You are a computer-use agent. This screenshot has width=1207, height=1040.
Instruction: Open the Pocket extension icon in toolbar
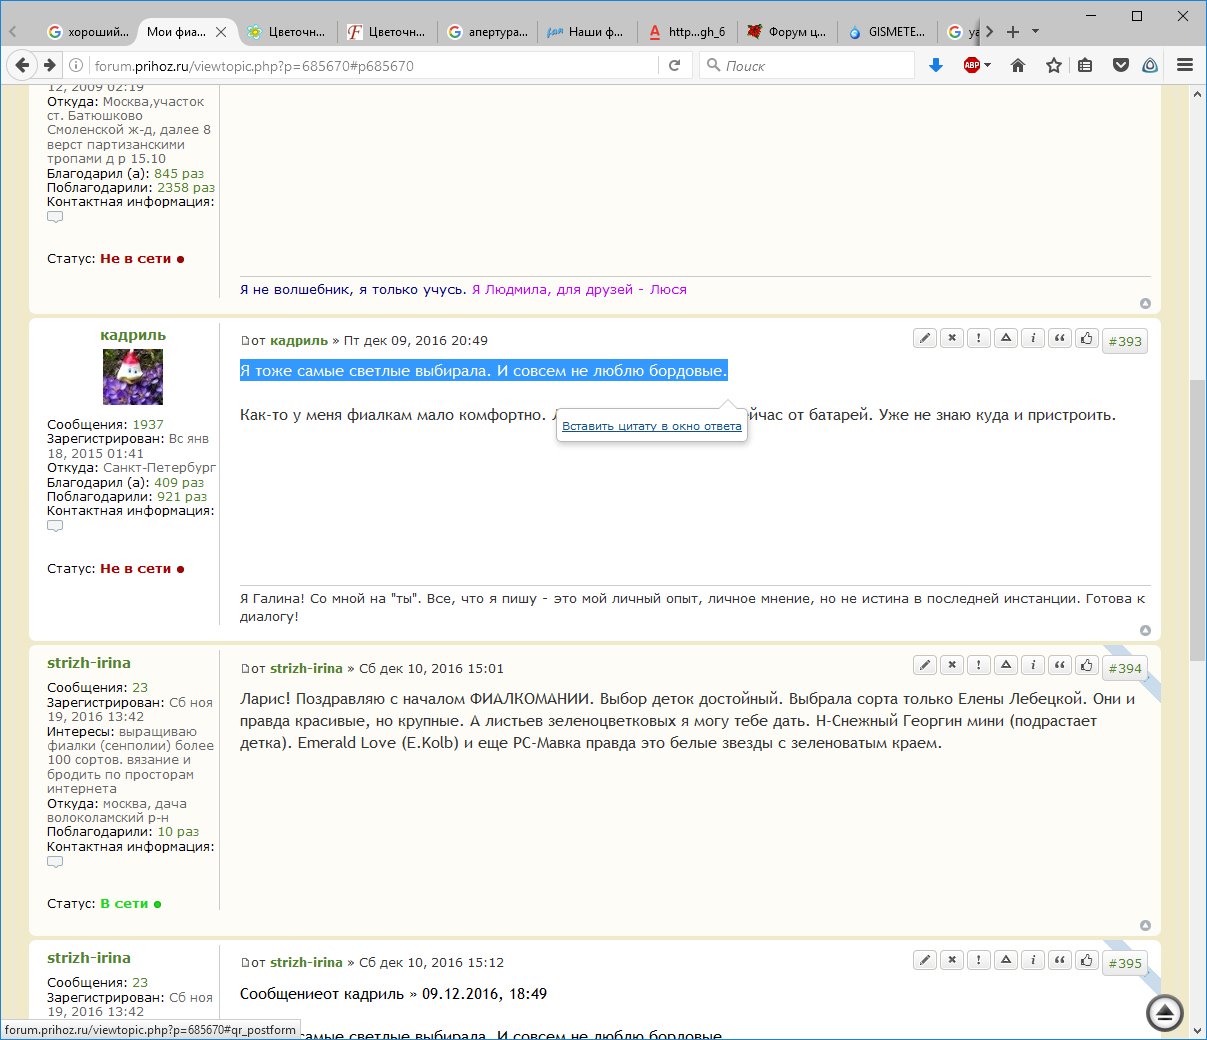click(x=1121, y=65)
